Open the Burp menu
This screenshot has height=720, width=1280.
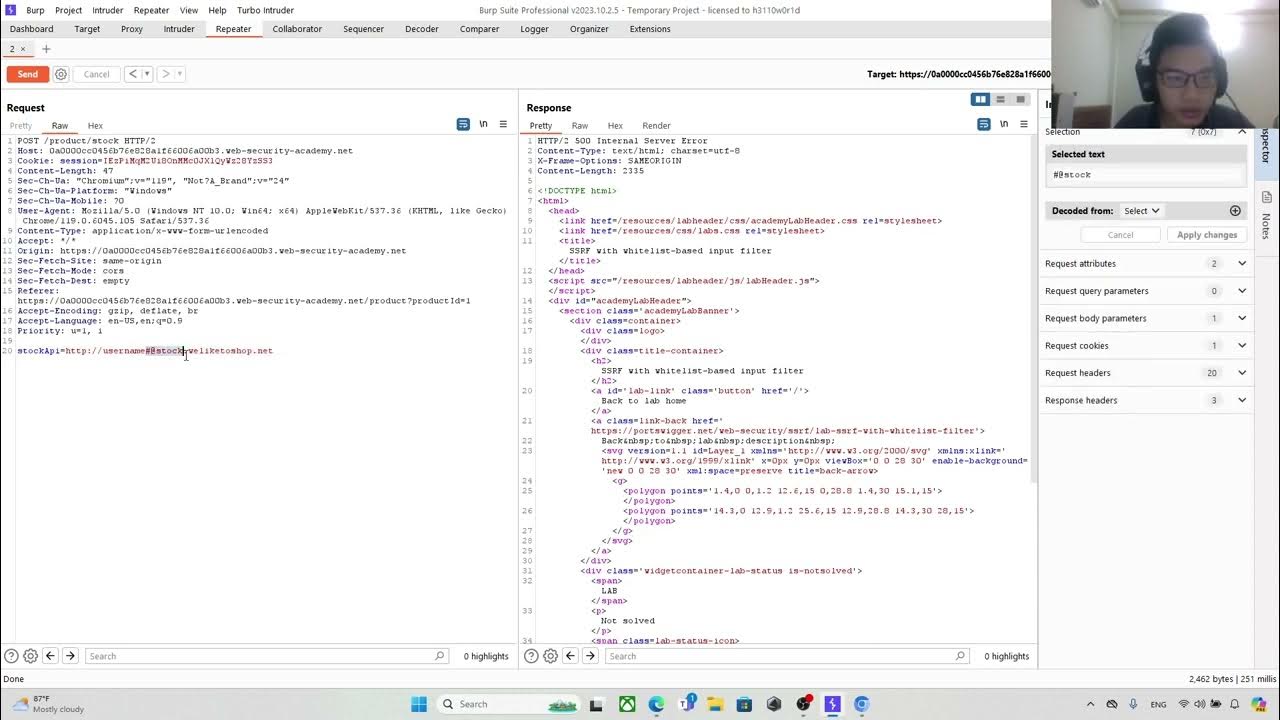click(35, 10)
